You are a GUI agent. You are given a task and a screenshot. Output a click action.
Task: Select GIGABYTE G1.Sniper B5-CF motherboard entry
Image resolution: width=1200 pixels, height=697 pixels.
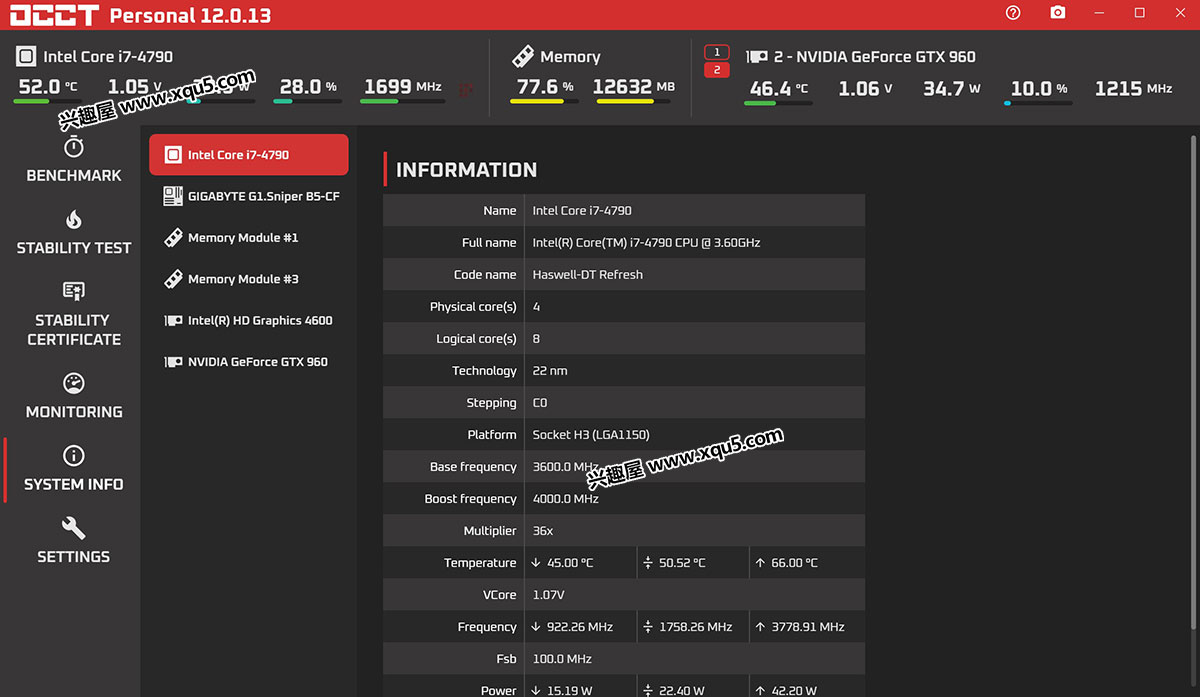249,196
